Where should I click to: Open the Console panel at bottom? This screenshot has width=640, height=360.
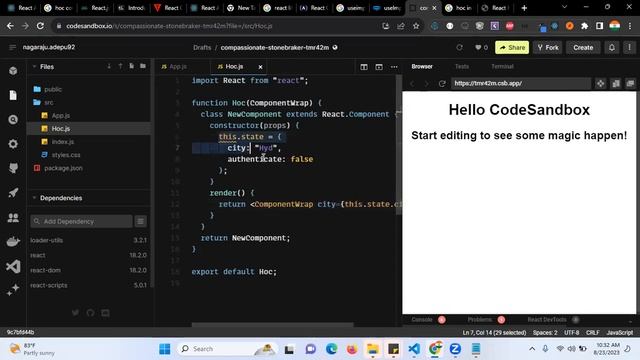[x=422, y=320]
